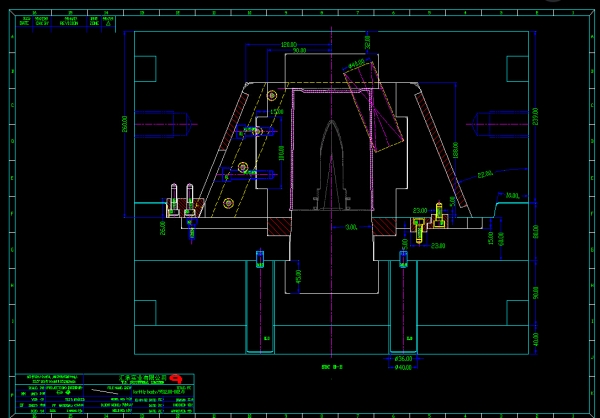The image size is (600, 418).
Task: Select the 22.00 curved leader dimension
Action: 485,175
